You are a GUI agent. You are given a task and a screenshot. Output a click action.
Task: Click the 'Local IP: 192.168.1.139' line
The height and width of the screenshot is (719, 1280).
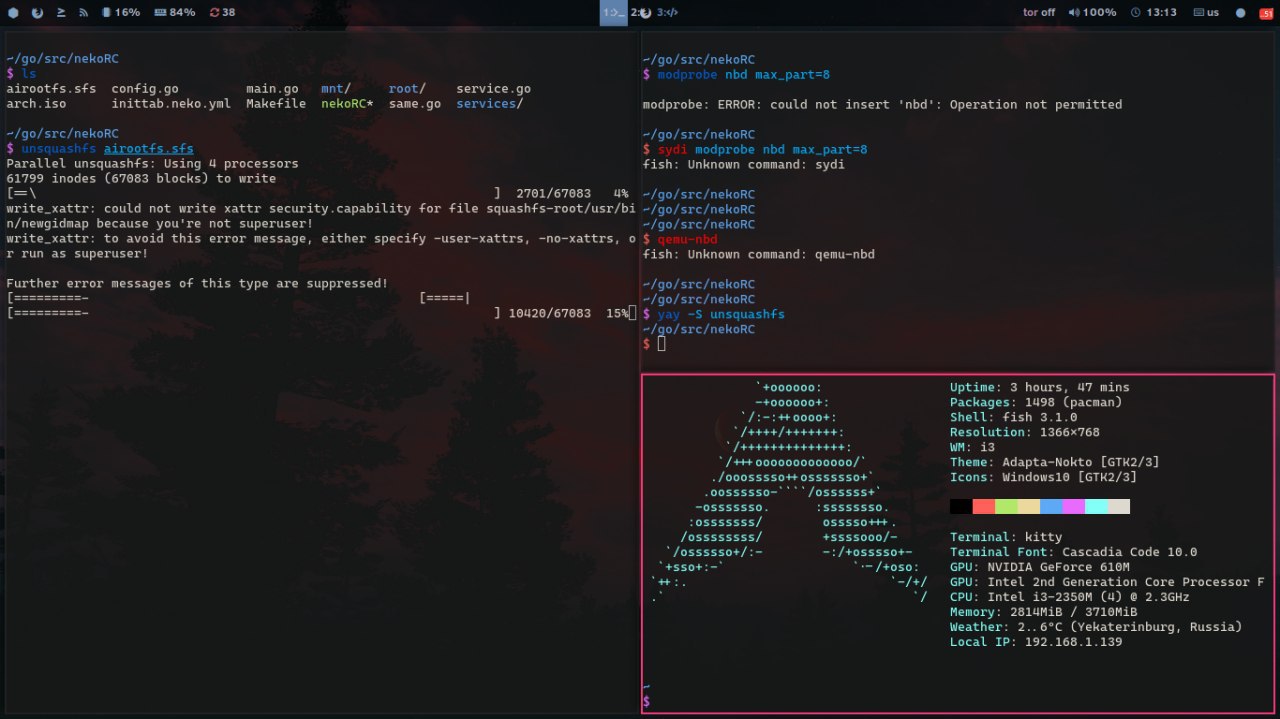pos(1036,642)
